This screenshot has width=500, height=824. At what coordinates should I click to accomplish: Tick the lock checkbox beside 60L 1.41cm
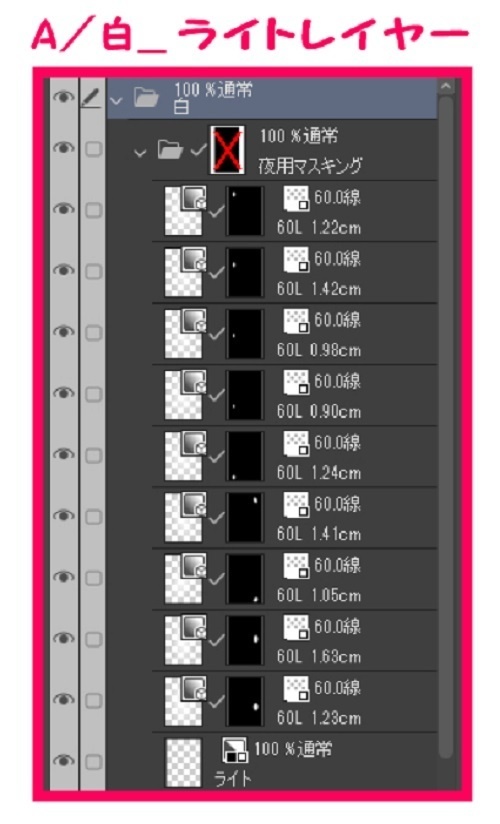point(94,517)
